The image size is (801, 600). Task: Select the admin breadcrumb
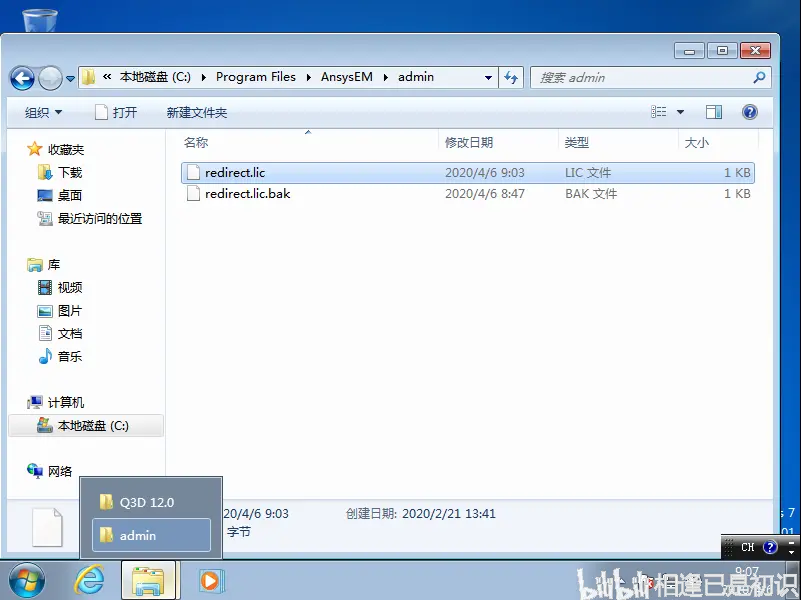(x=416, y=77)
